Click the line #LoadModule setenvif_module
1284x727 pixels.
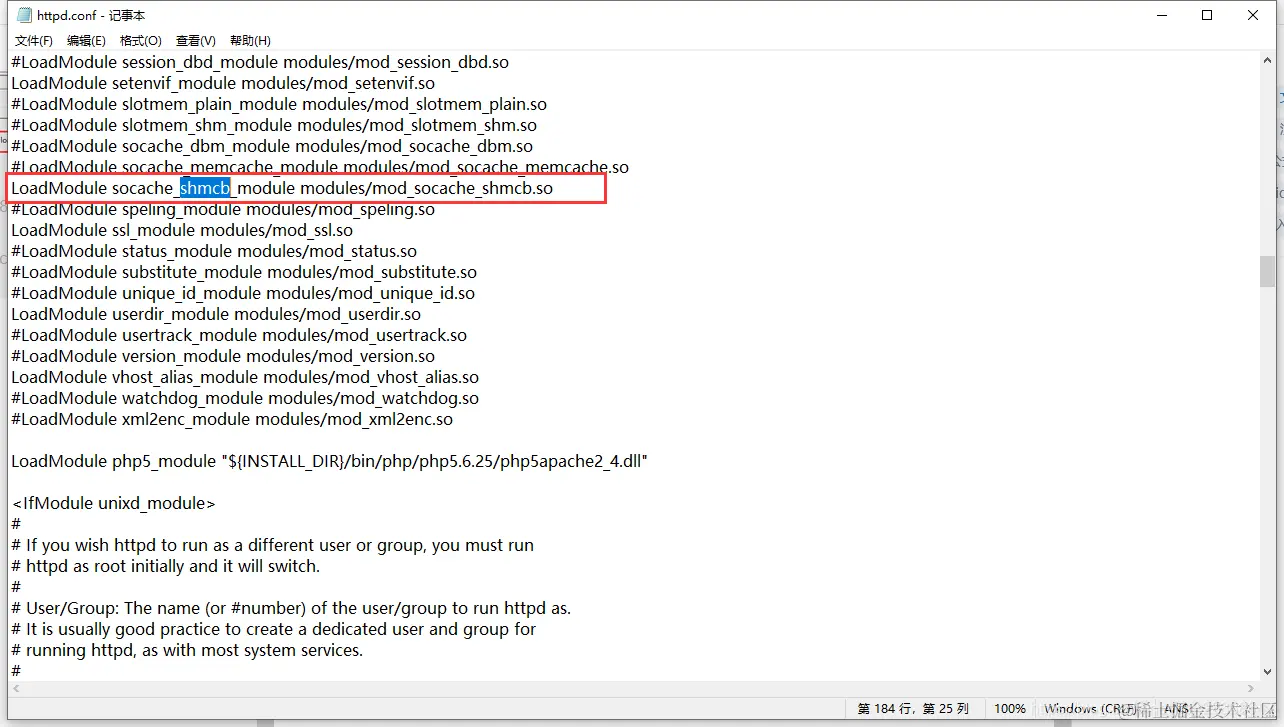pyautogui.click(x=223, y=83)
